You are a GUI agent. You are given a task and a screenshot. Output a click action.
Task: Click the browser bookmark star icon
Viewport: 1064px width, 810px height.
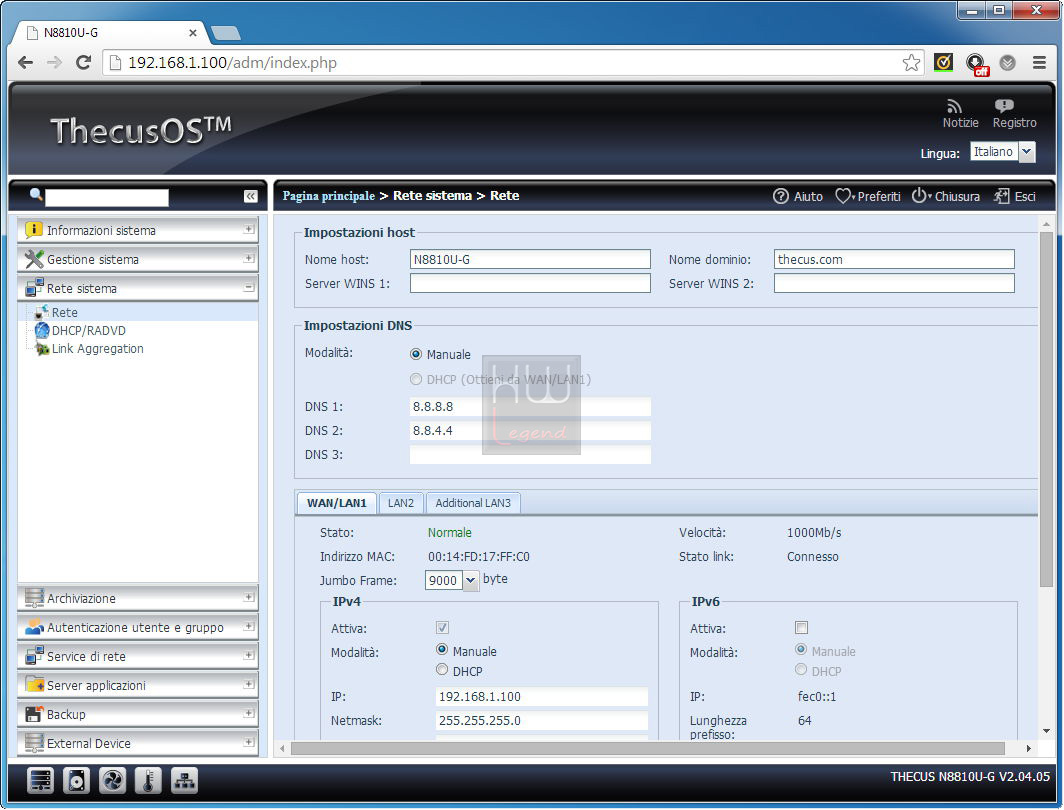pyautogui.click(x=911, y=63)
